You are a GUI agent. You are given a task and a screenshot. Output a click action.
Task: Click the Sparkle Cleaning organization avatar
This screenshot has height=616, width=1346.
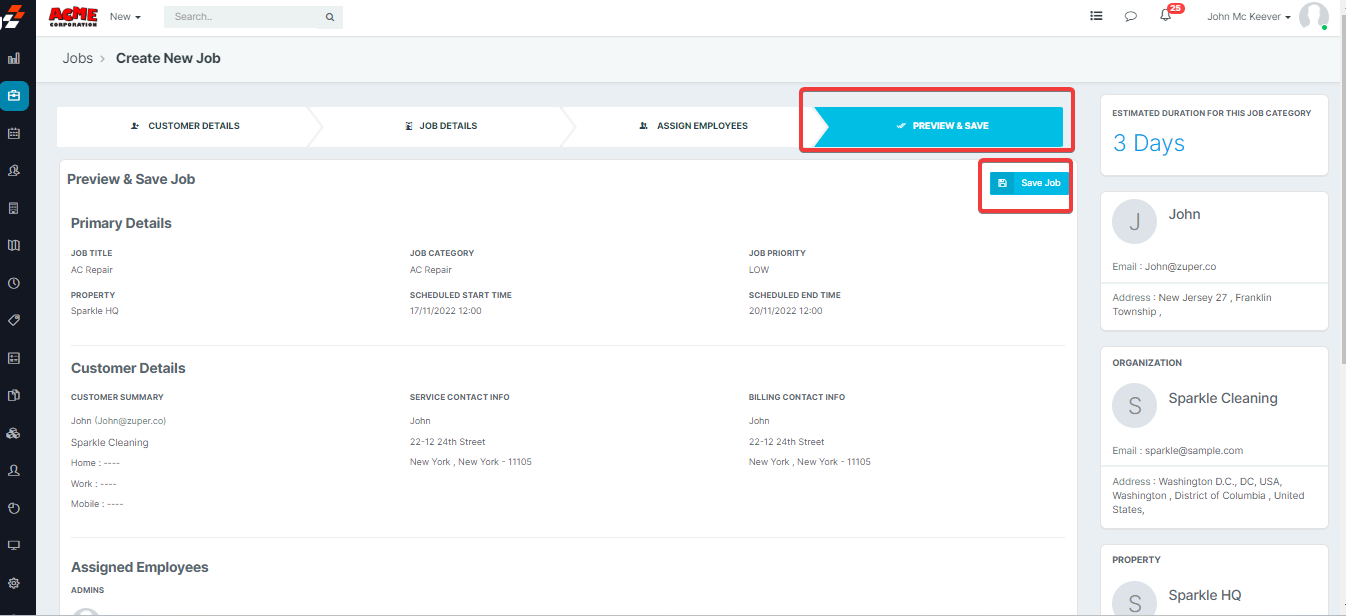1134,406
